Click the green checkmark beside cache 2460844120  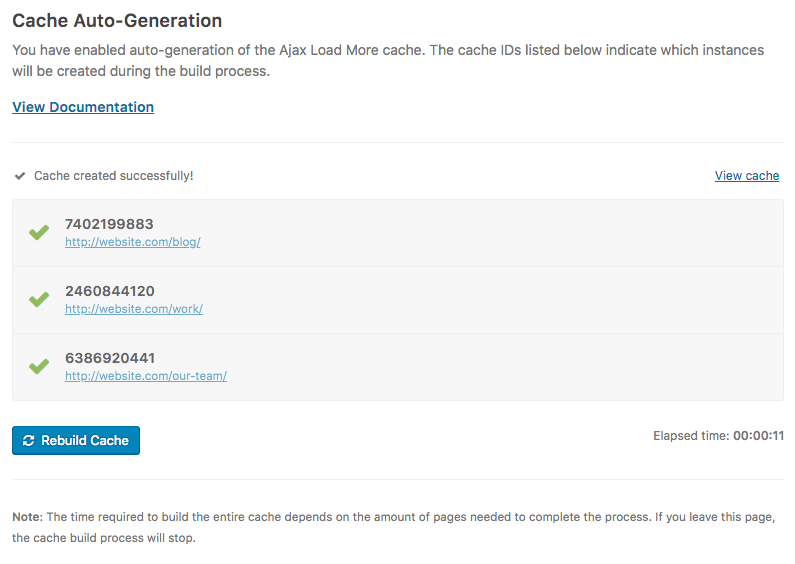(39, 299)
